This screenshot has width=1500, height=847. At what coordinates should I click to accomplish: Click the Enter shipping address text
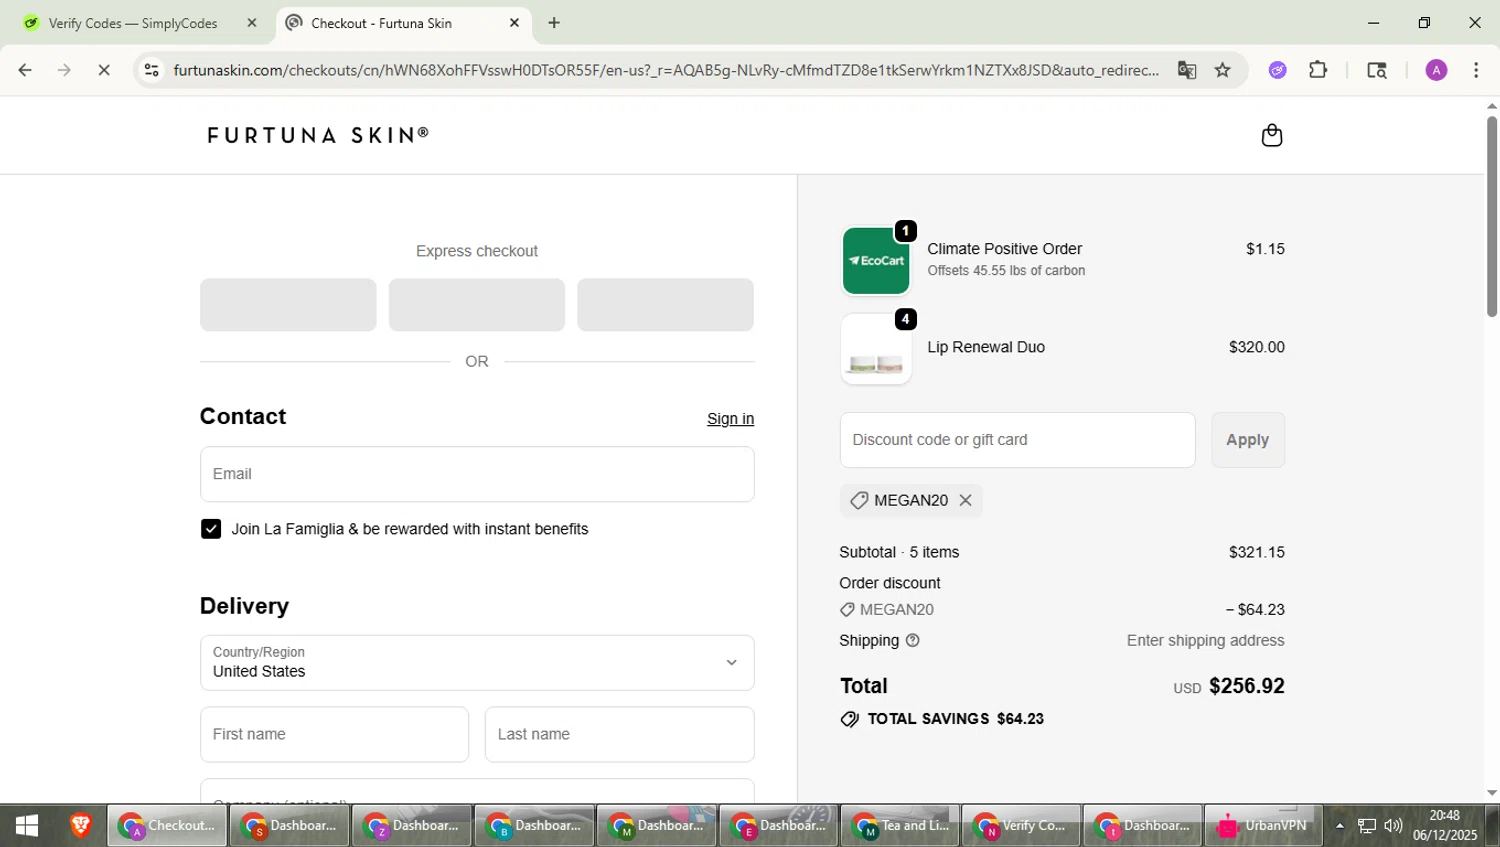tap(1205, 640)
